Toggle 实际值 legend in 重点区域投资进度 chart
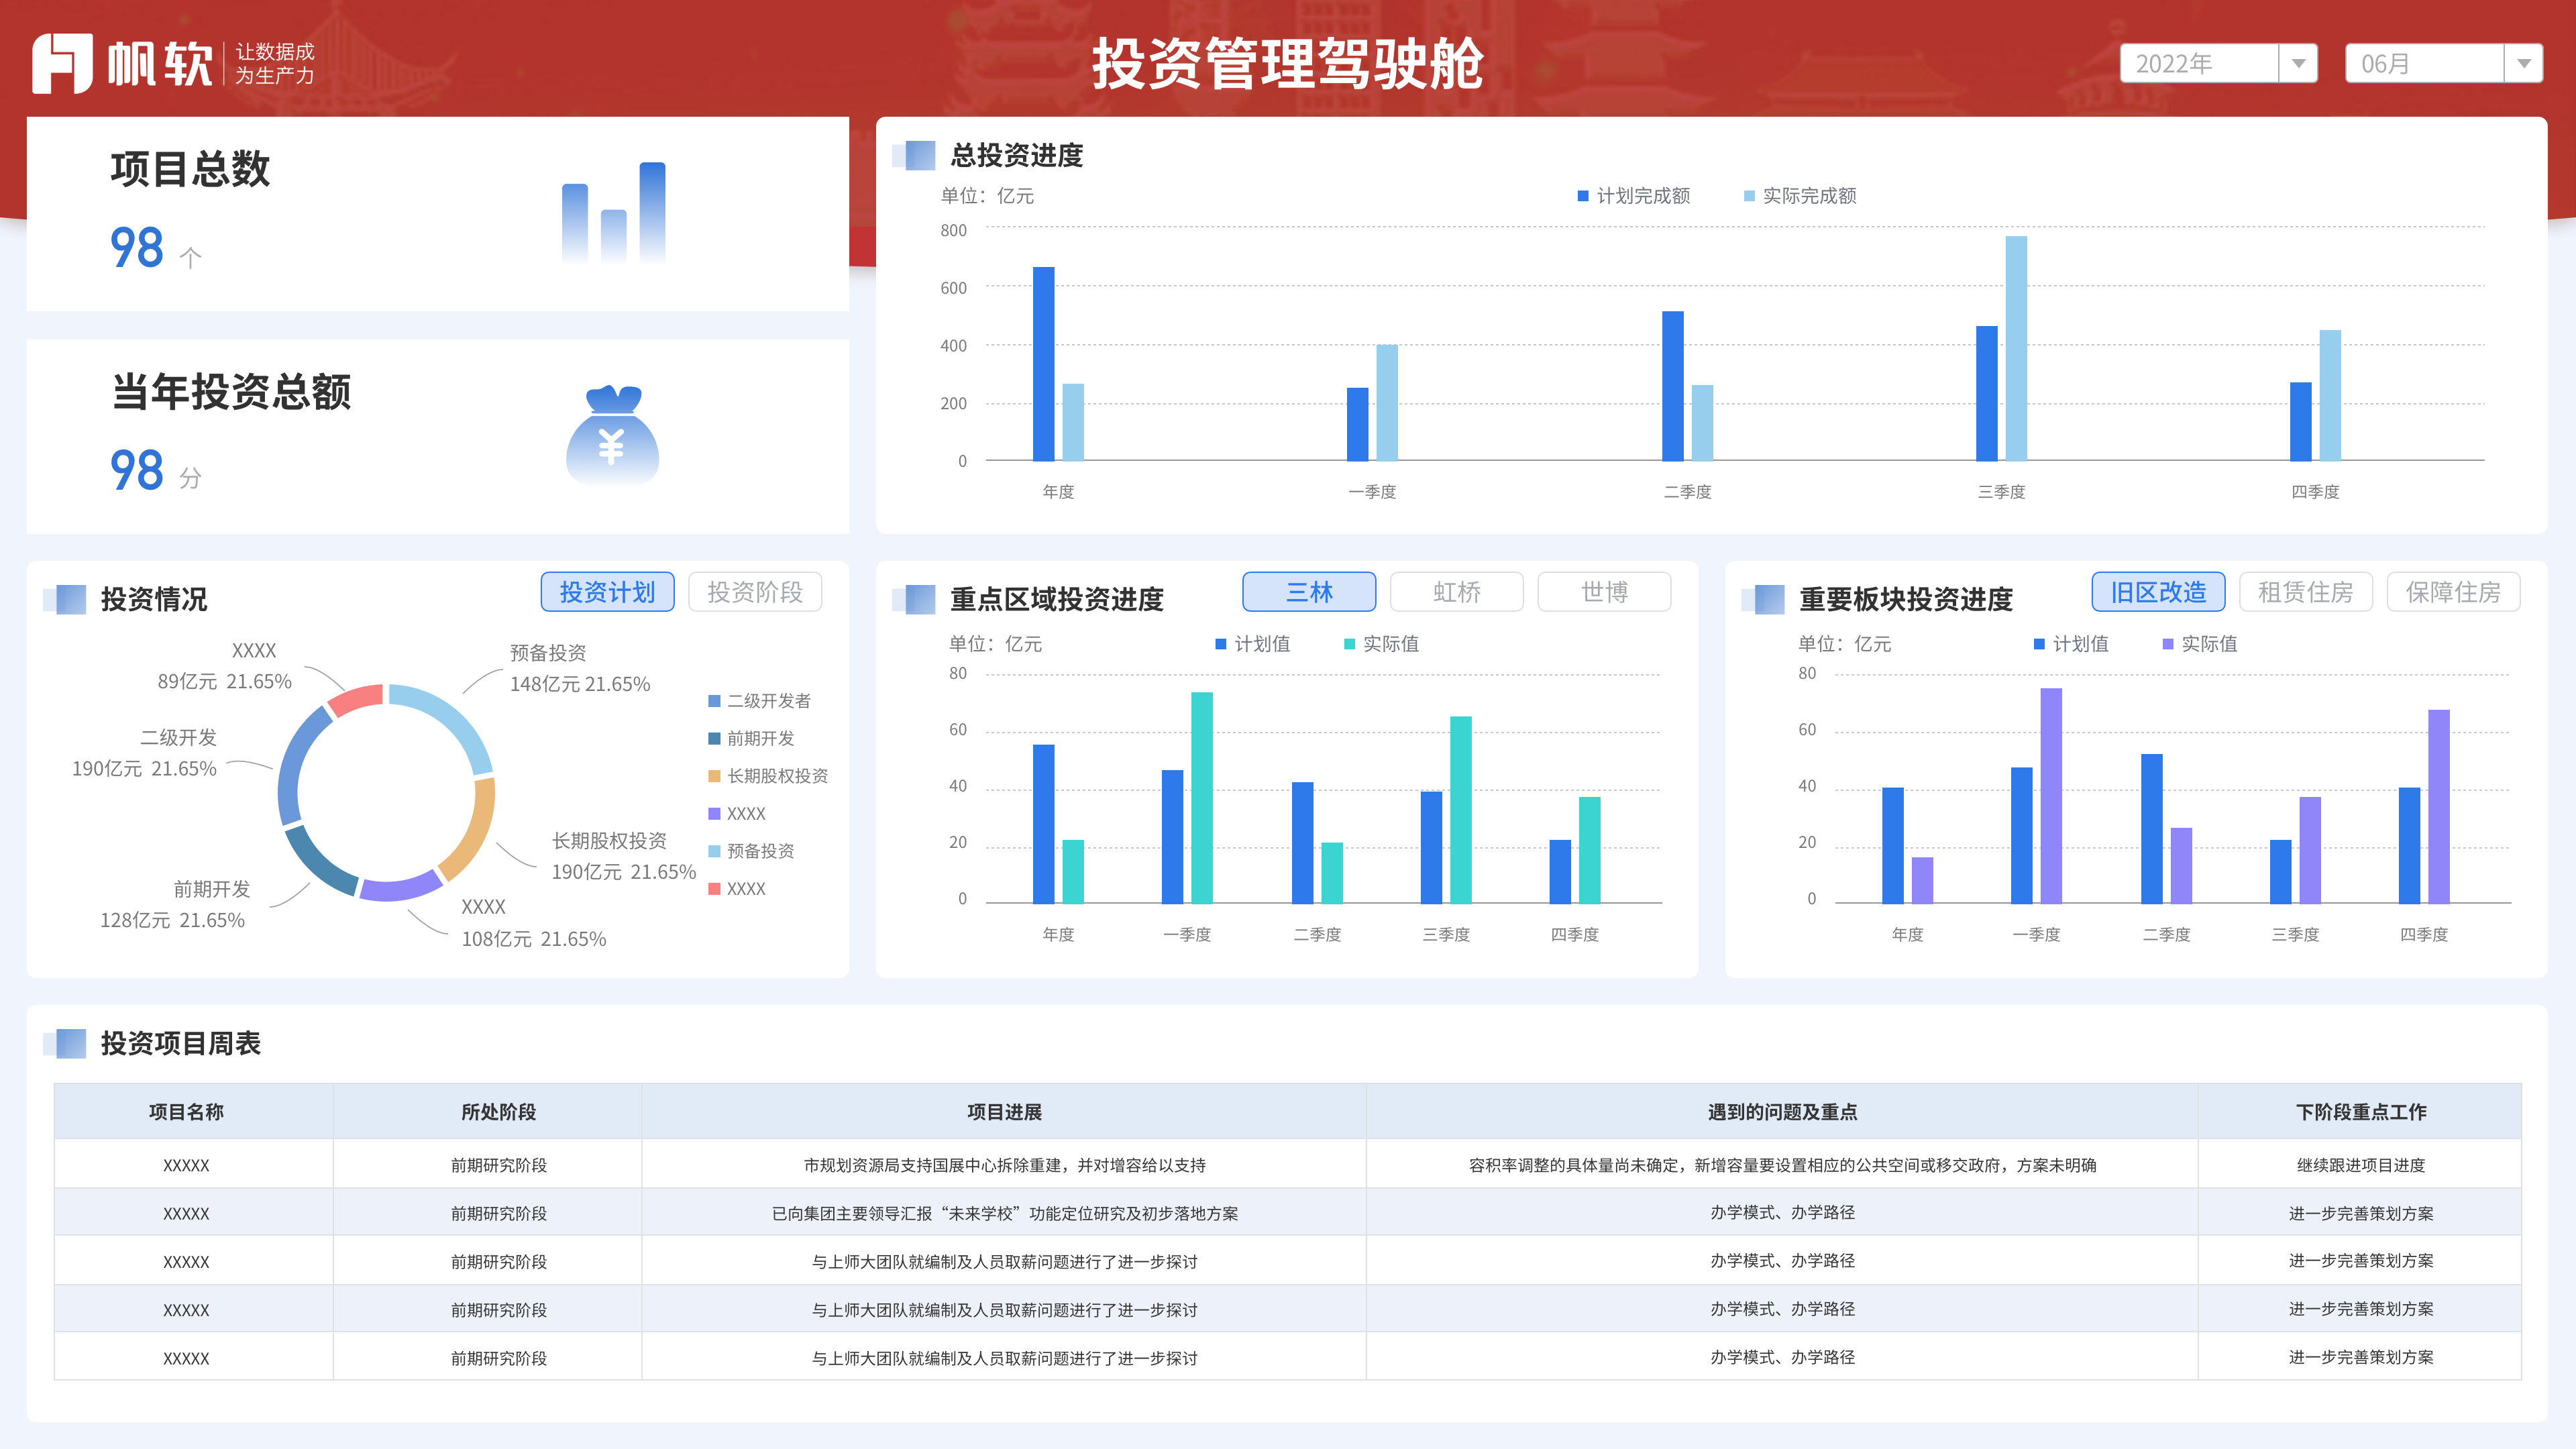Screen dimensions: 2576x1449 (x=1381, y=644)
